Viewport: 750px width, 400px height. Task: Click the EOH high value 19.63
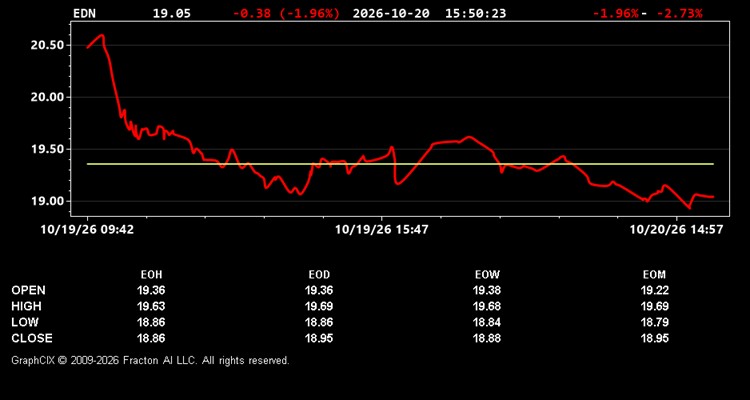coord(151,306)
